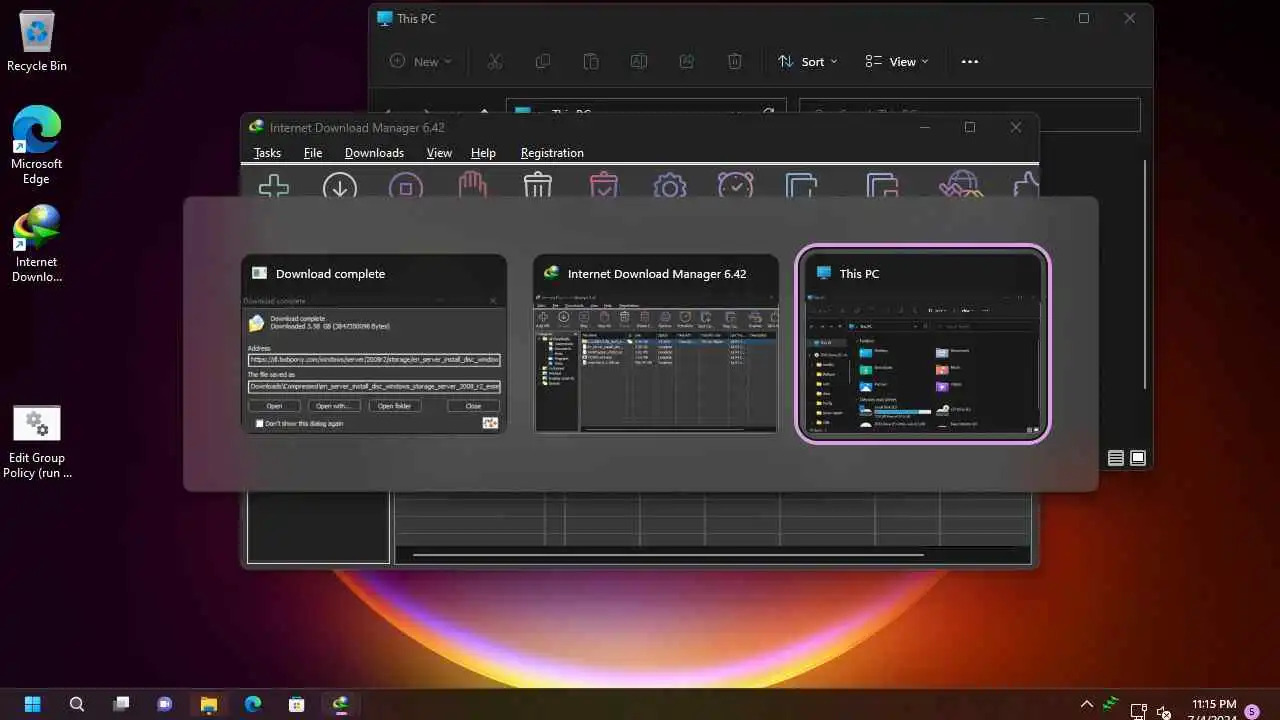Open the View dropdown in This PC window
The image size is (1280, 720).
point(897,61)
